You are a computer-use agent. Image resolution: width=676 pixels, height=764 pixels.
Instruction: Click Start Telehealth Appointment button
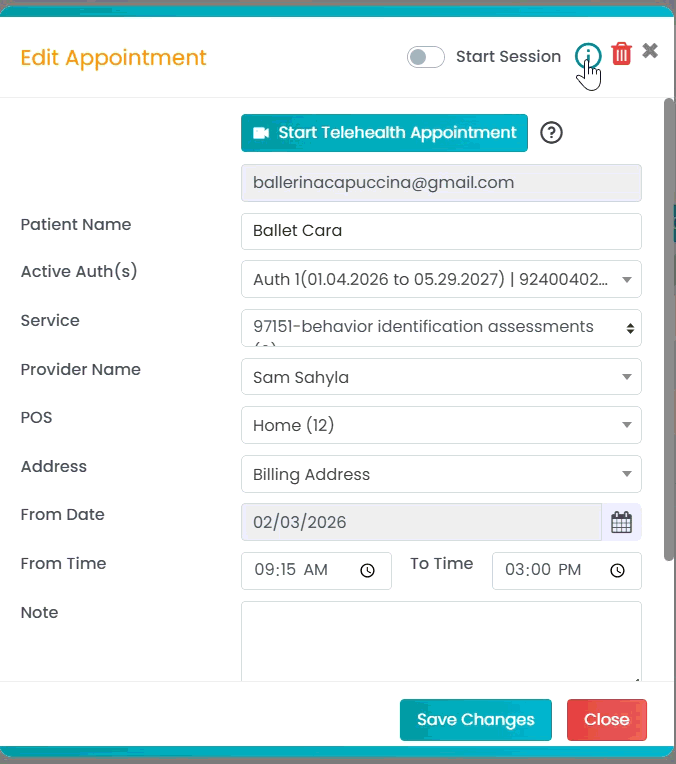click(x=384, y=133)
